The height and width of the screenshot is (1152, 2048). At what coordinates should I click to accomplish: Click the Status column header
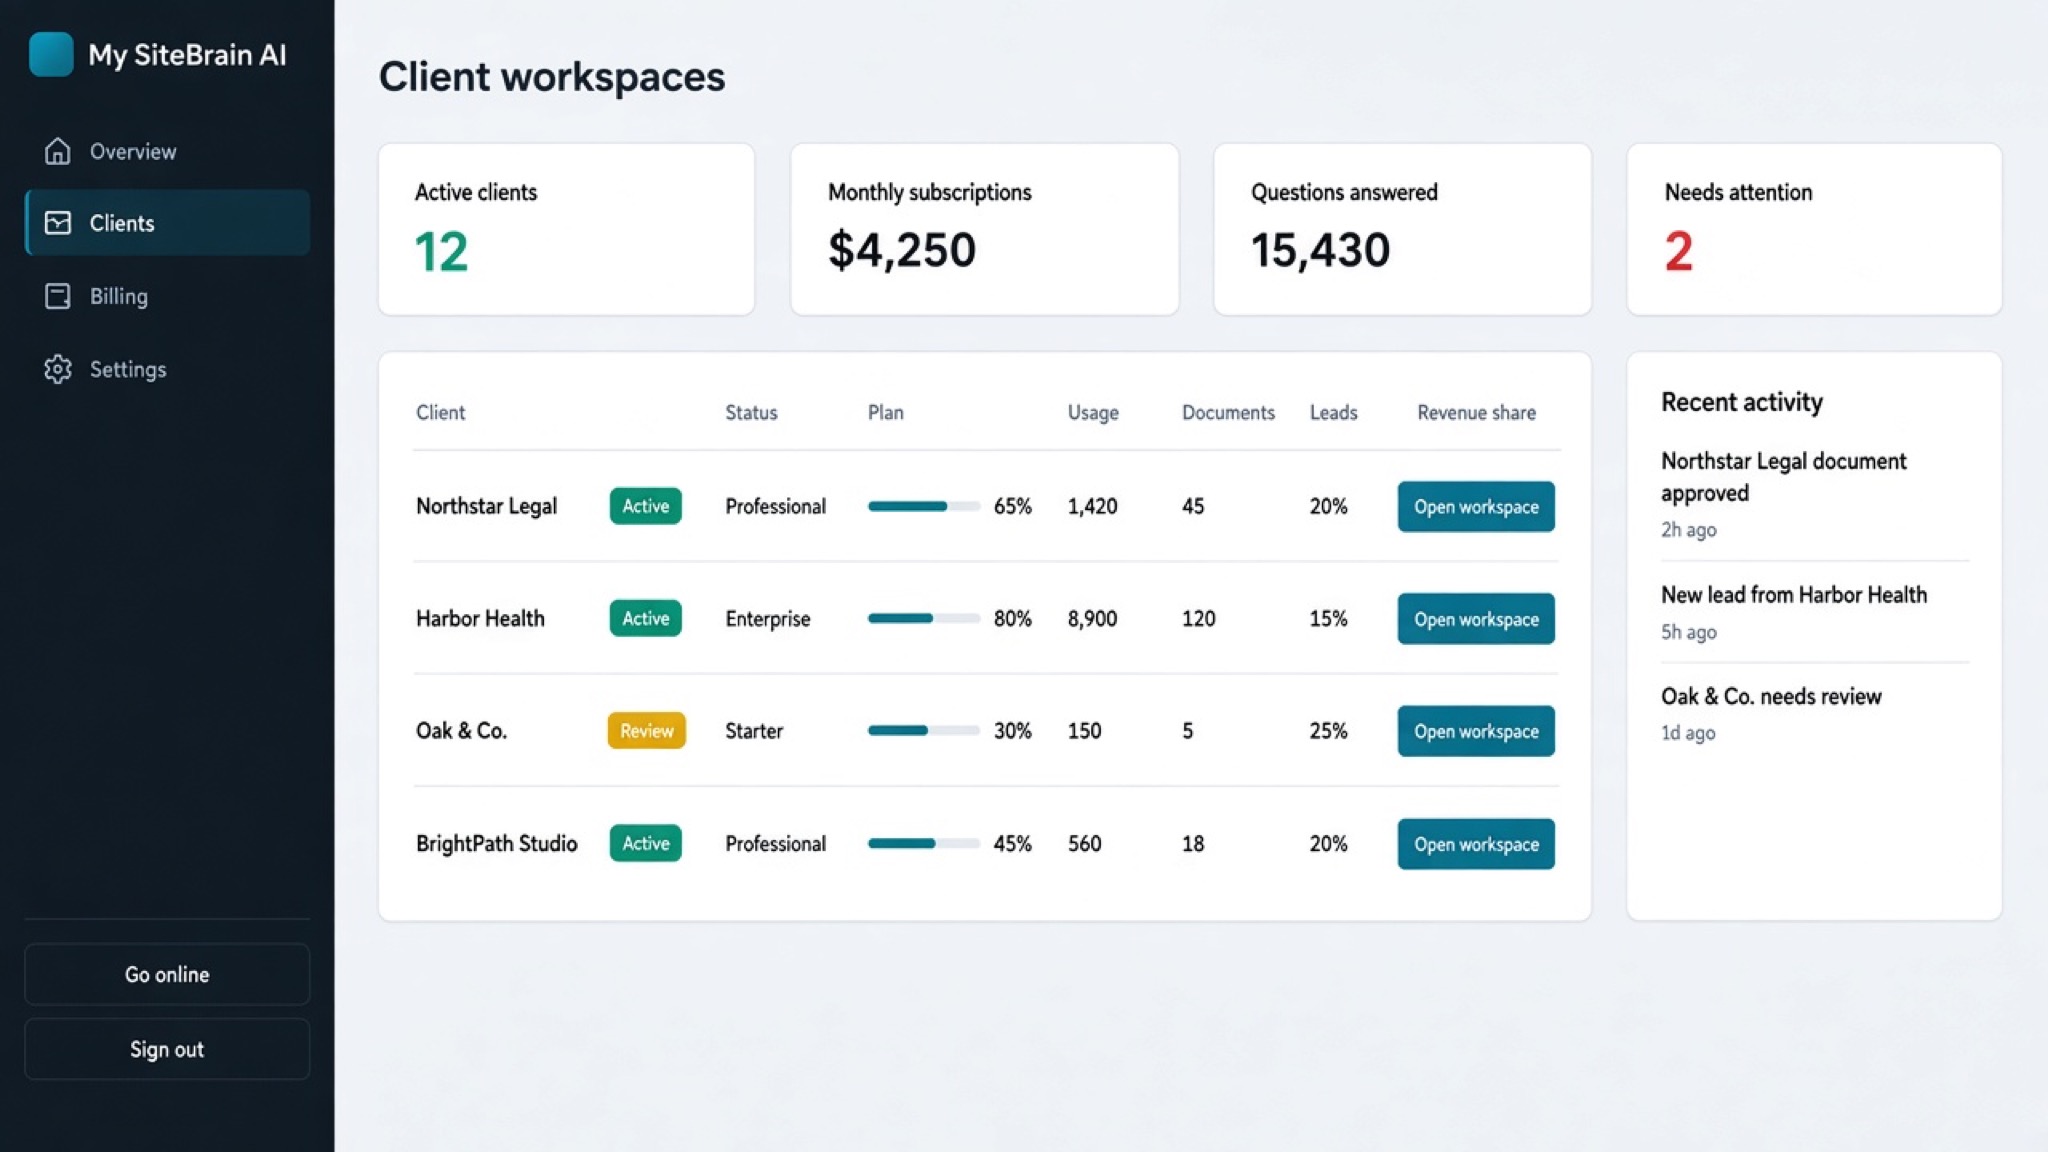pos(751,412)
